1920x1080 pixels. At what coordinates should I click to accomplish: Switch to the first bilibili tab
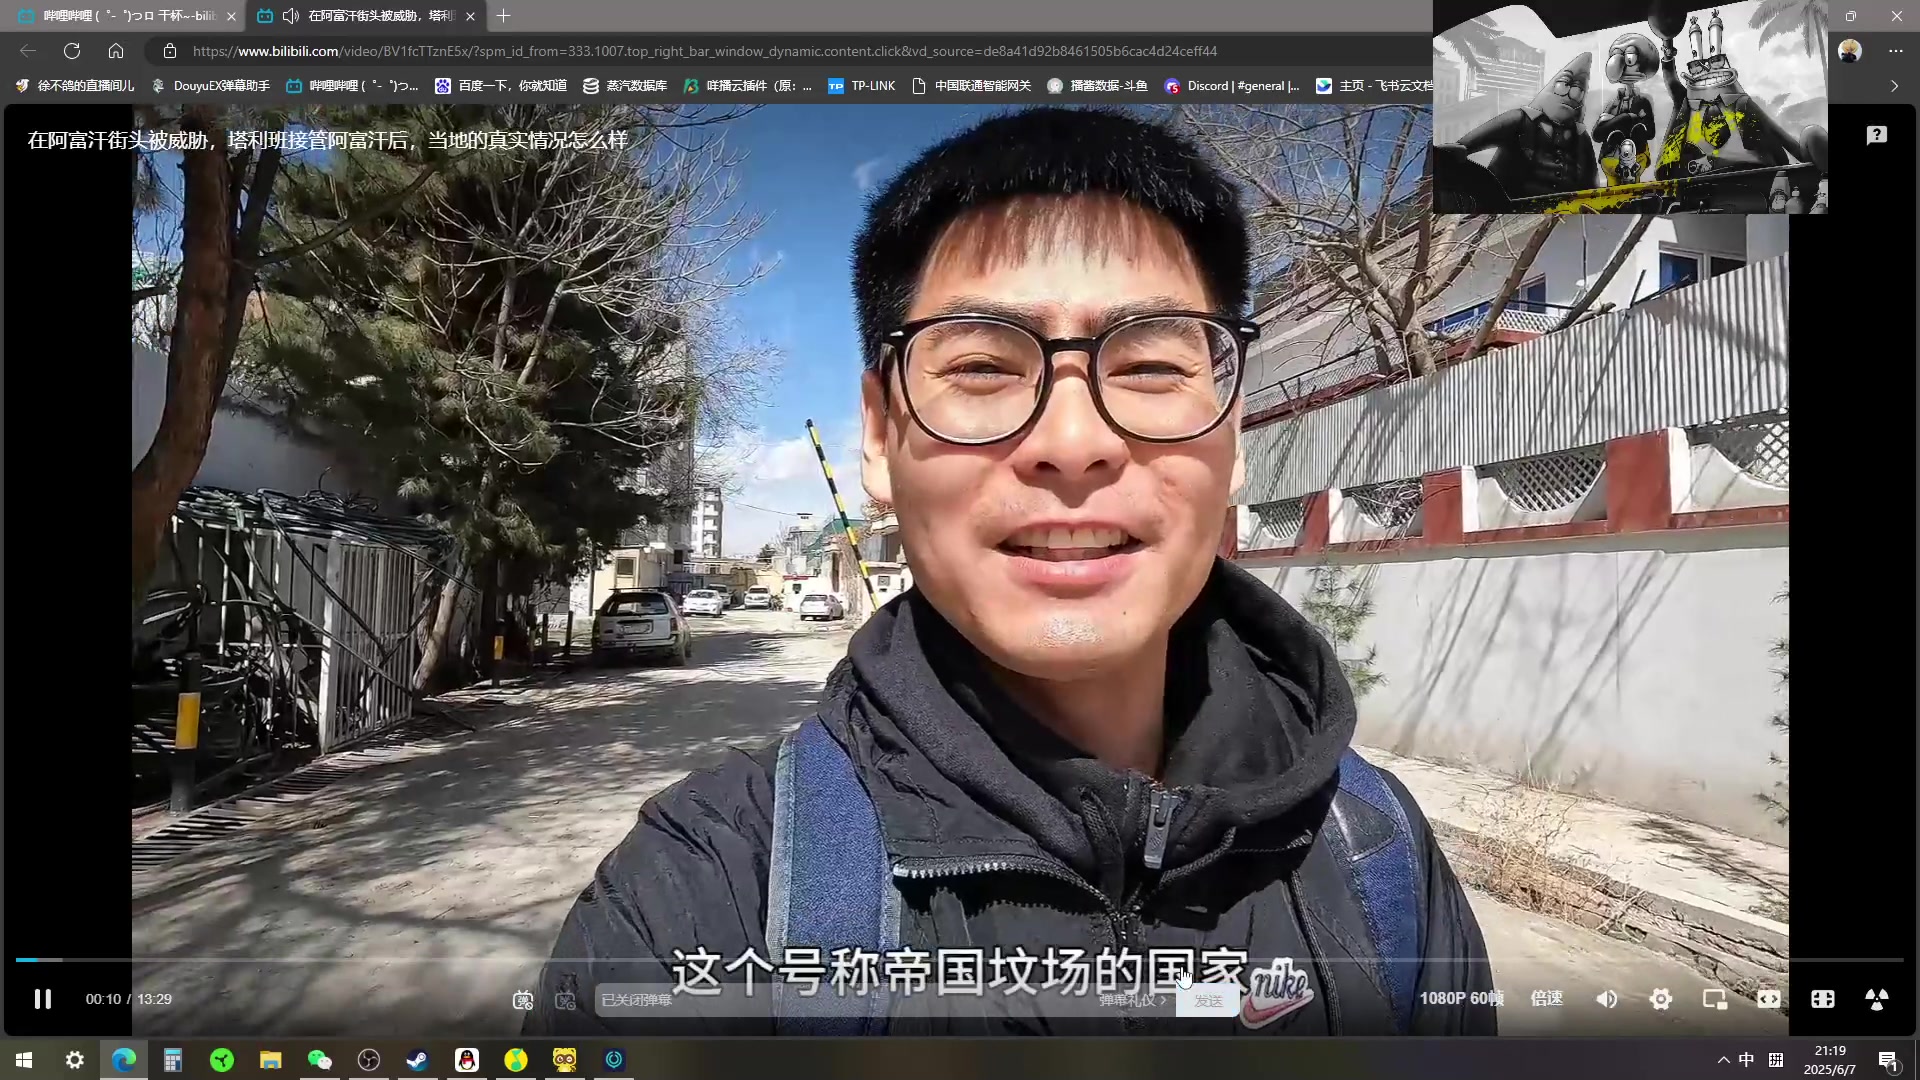coord(120,16)
